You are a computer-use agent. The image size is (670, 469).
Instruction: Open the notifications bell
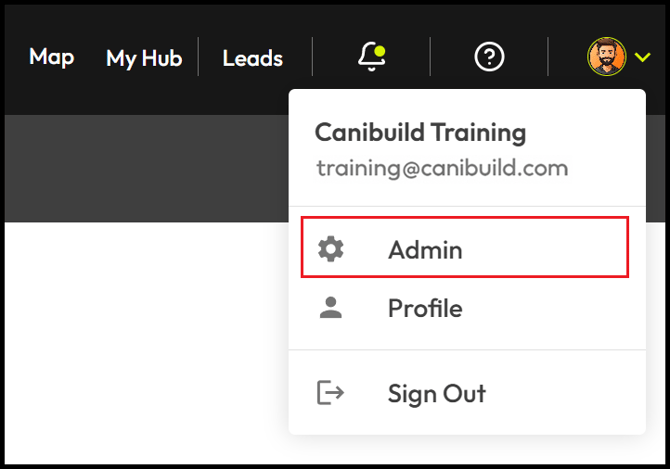[x=372, y=57]
